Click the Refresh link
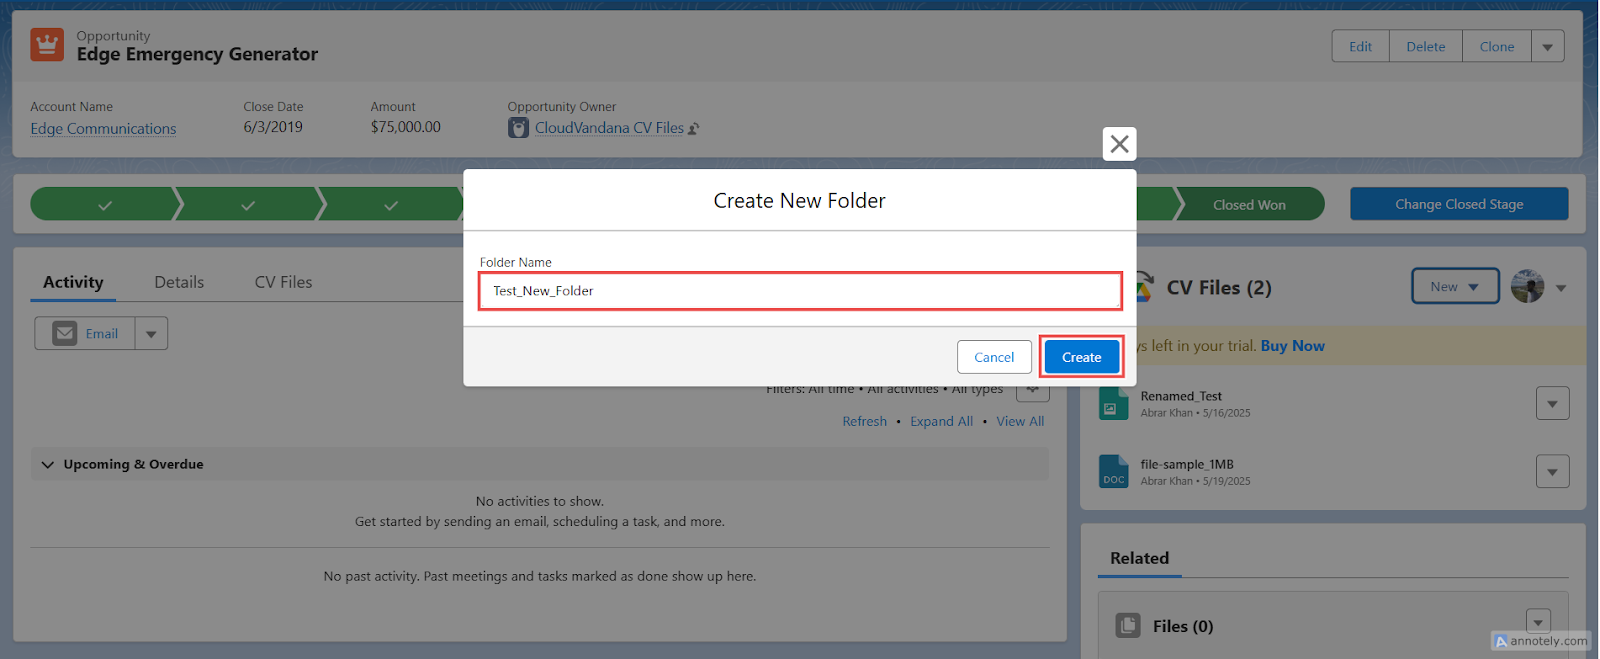The height and width of the screenshot is (659, 1600). pyautogui.click(x=864, y=422)
